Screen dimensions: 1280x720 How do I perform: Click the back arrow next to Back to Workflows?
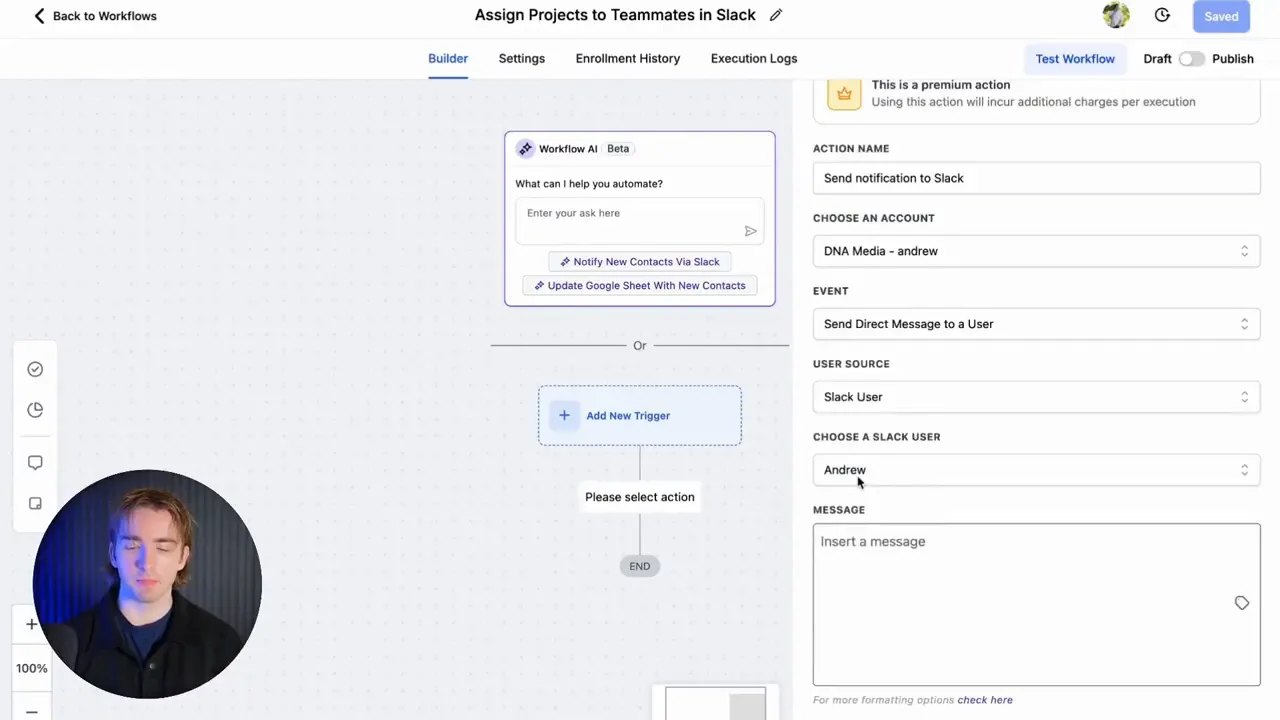[x=39, y=16]
